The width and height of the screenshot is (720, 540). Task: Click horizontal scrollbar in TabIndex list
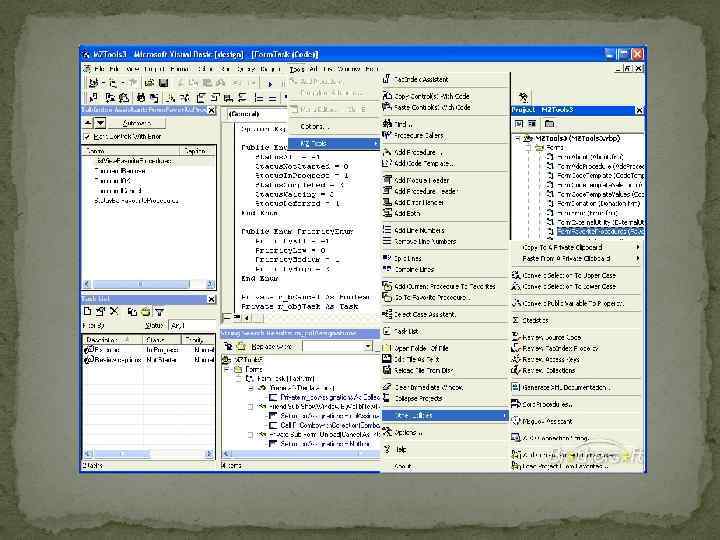[149, 284]
